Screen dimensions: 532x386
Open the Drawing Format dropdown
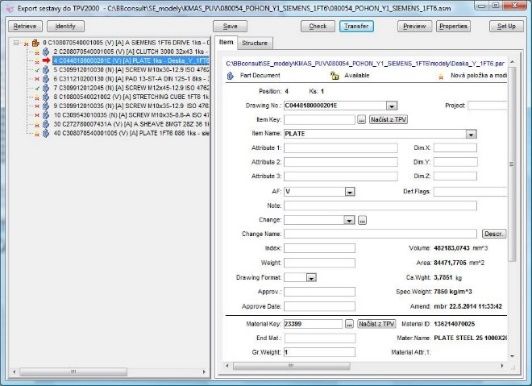coord(311,278)
